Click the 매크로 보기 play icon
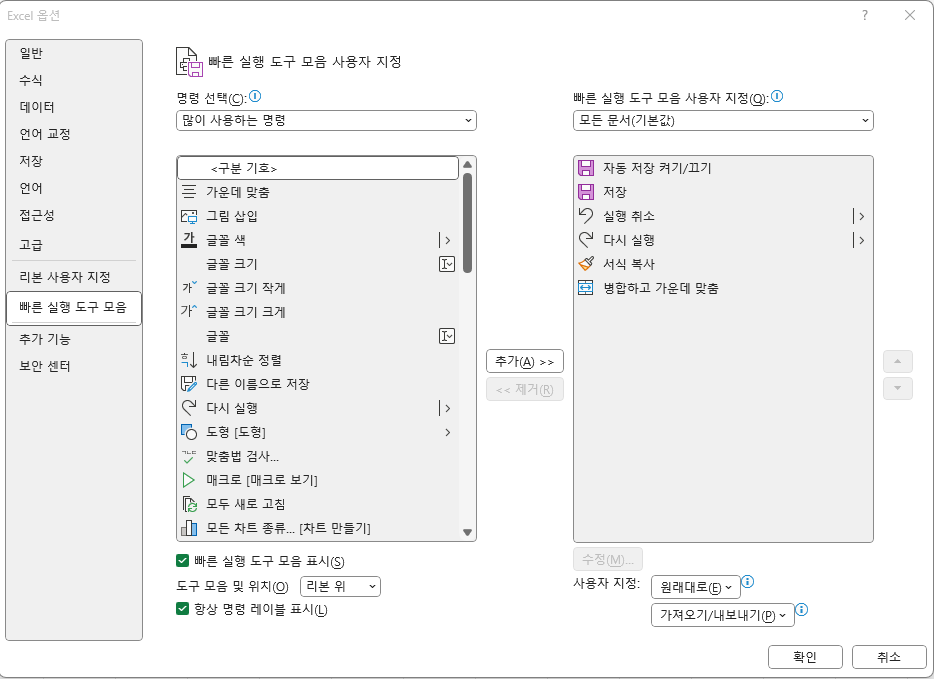Image resolution: width=934 pixels, height=679 pixels. pyautogui.click(x=189, y=480)
